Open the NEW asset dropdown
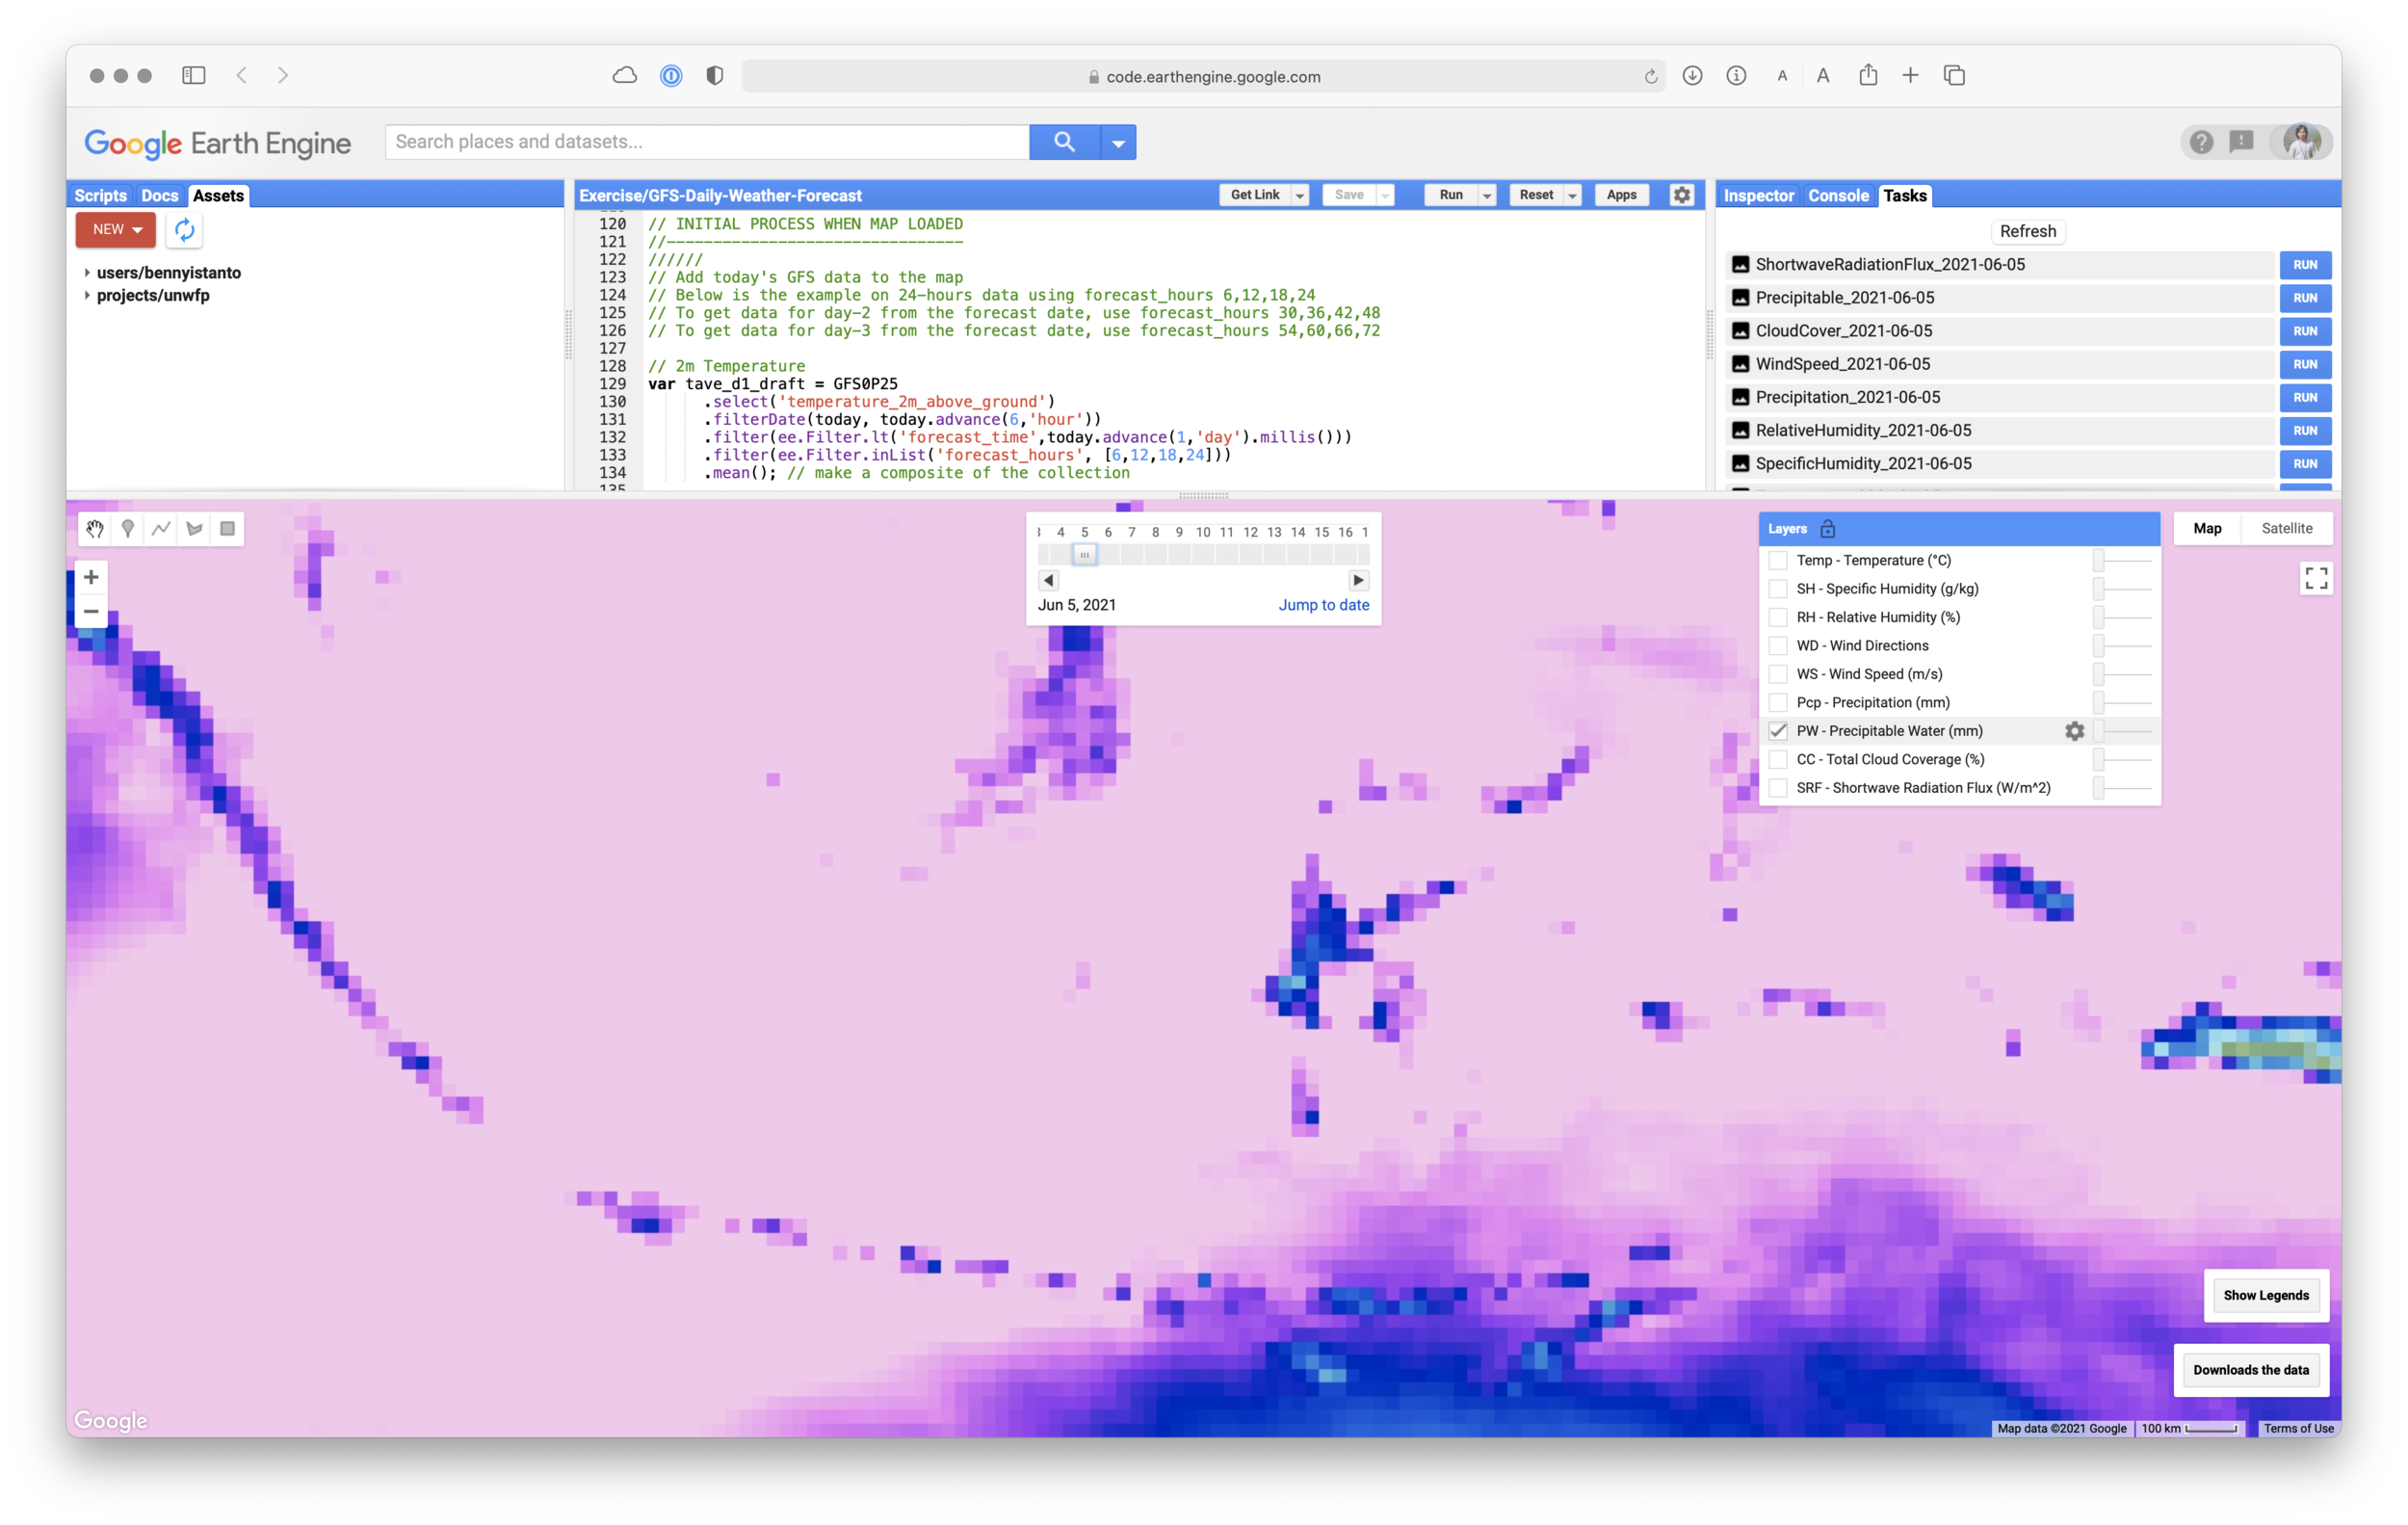Viewport: 2408px width, 1525px height. [x=116, y=230]
